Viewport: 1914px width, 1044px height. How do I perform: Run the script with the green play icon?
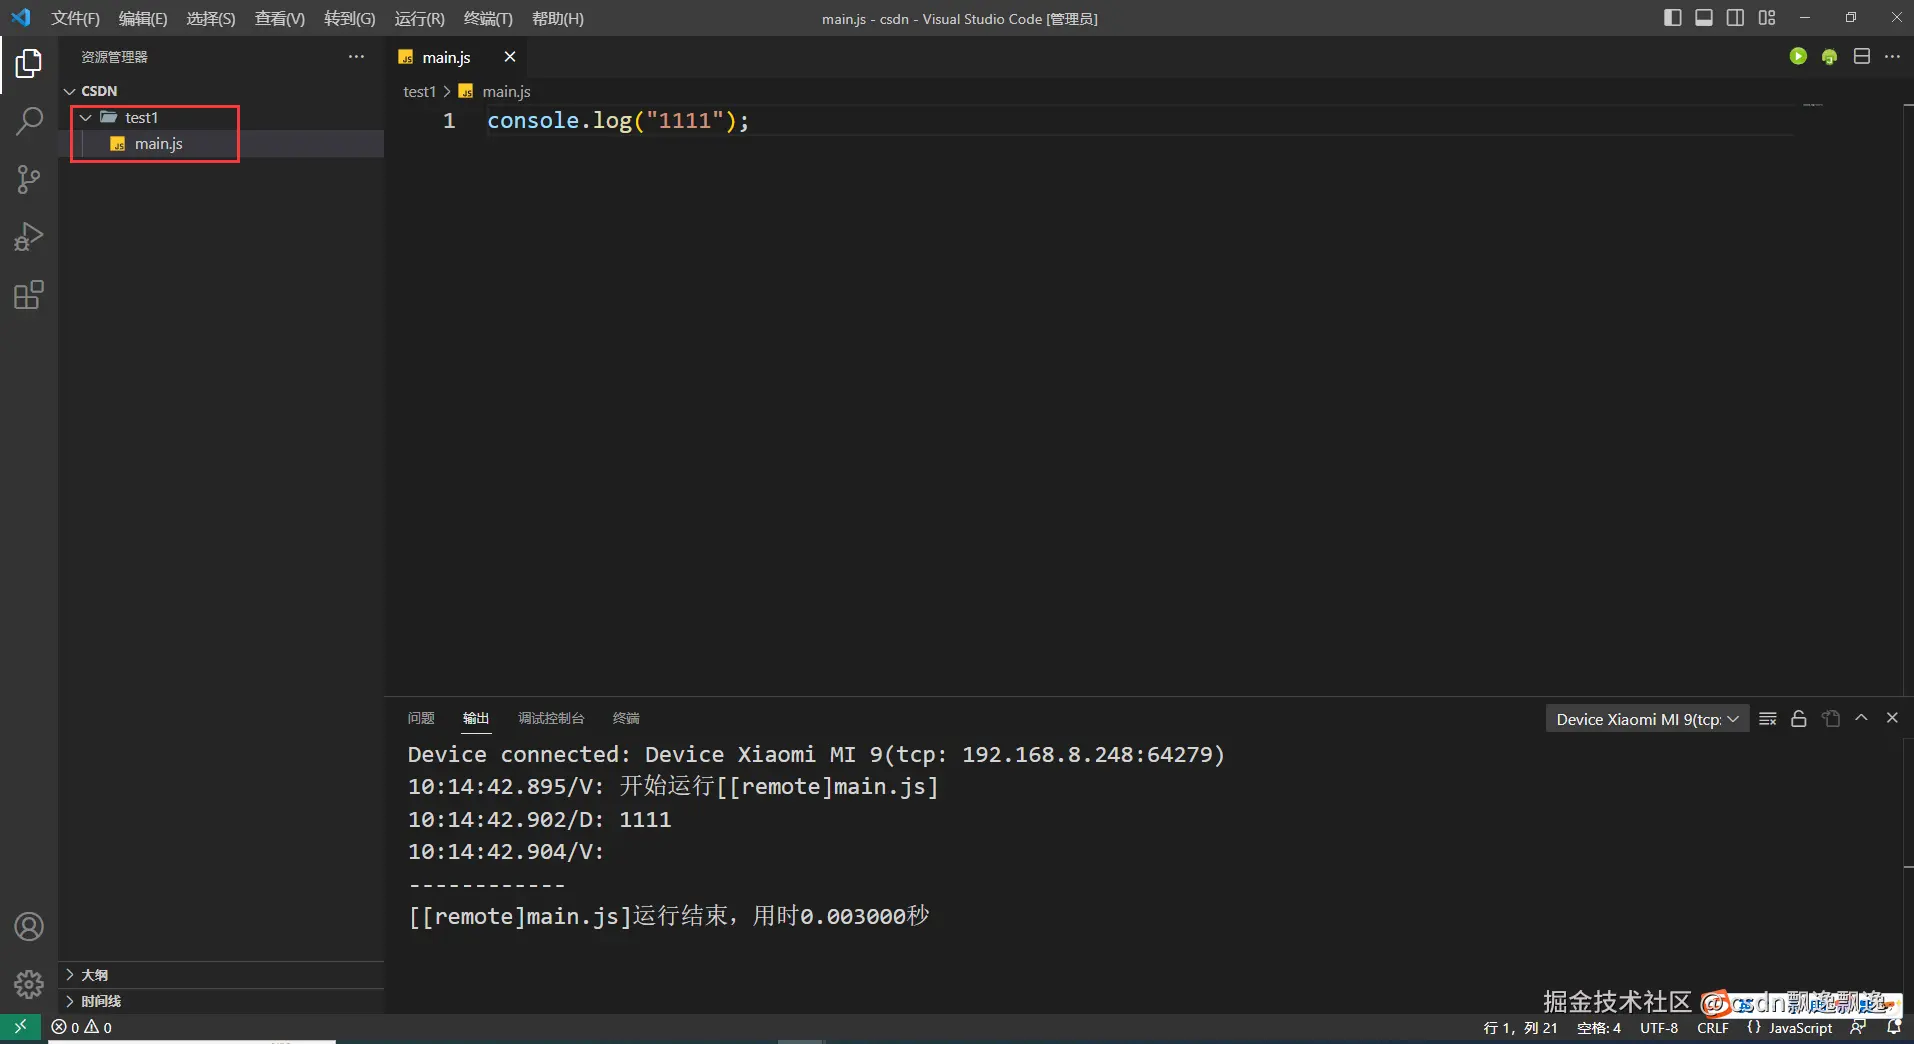[x=1798, y=56]
